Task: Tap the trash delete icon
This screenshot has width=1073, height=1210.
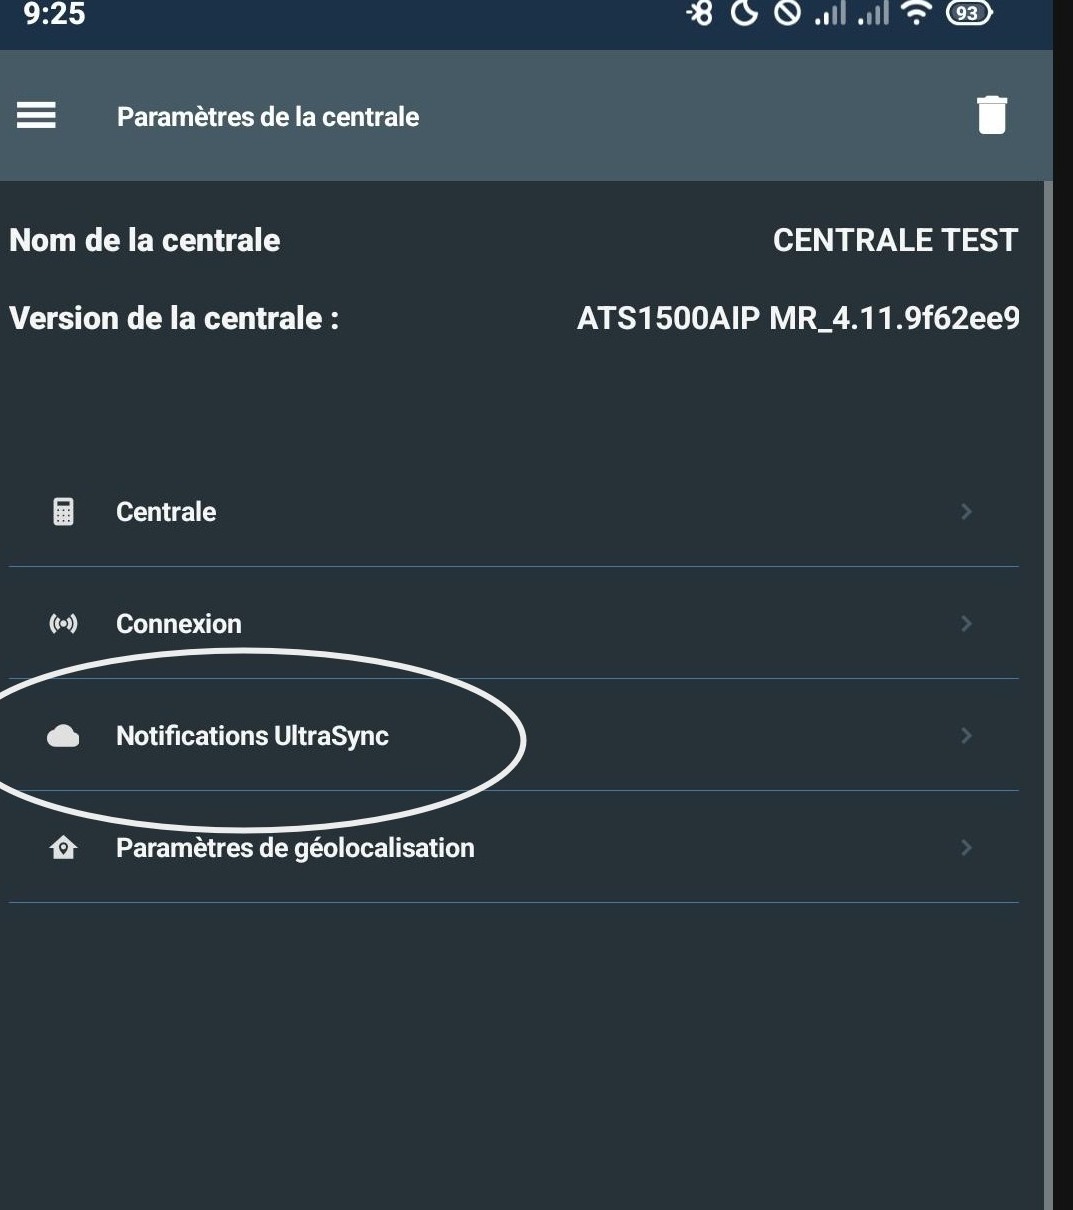Action: [x=991, y=115]
